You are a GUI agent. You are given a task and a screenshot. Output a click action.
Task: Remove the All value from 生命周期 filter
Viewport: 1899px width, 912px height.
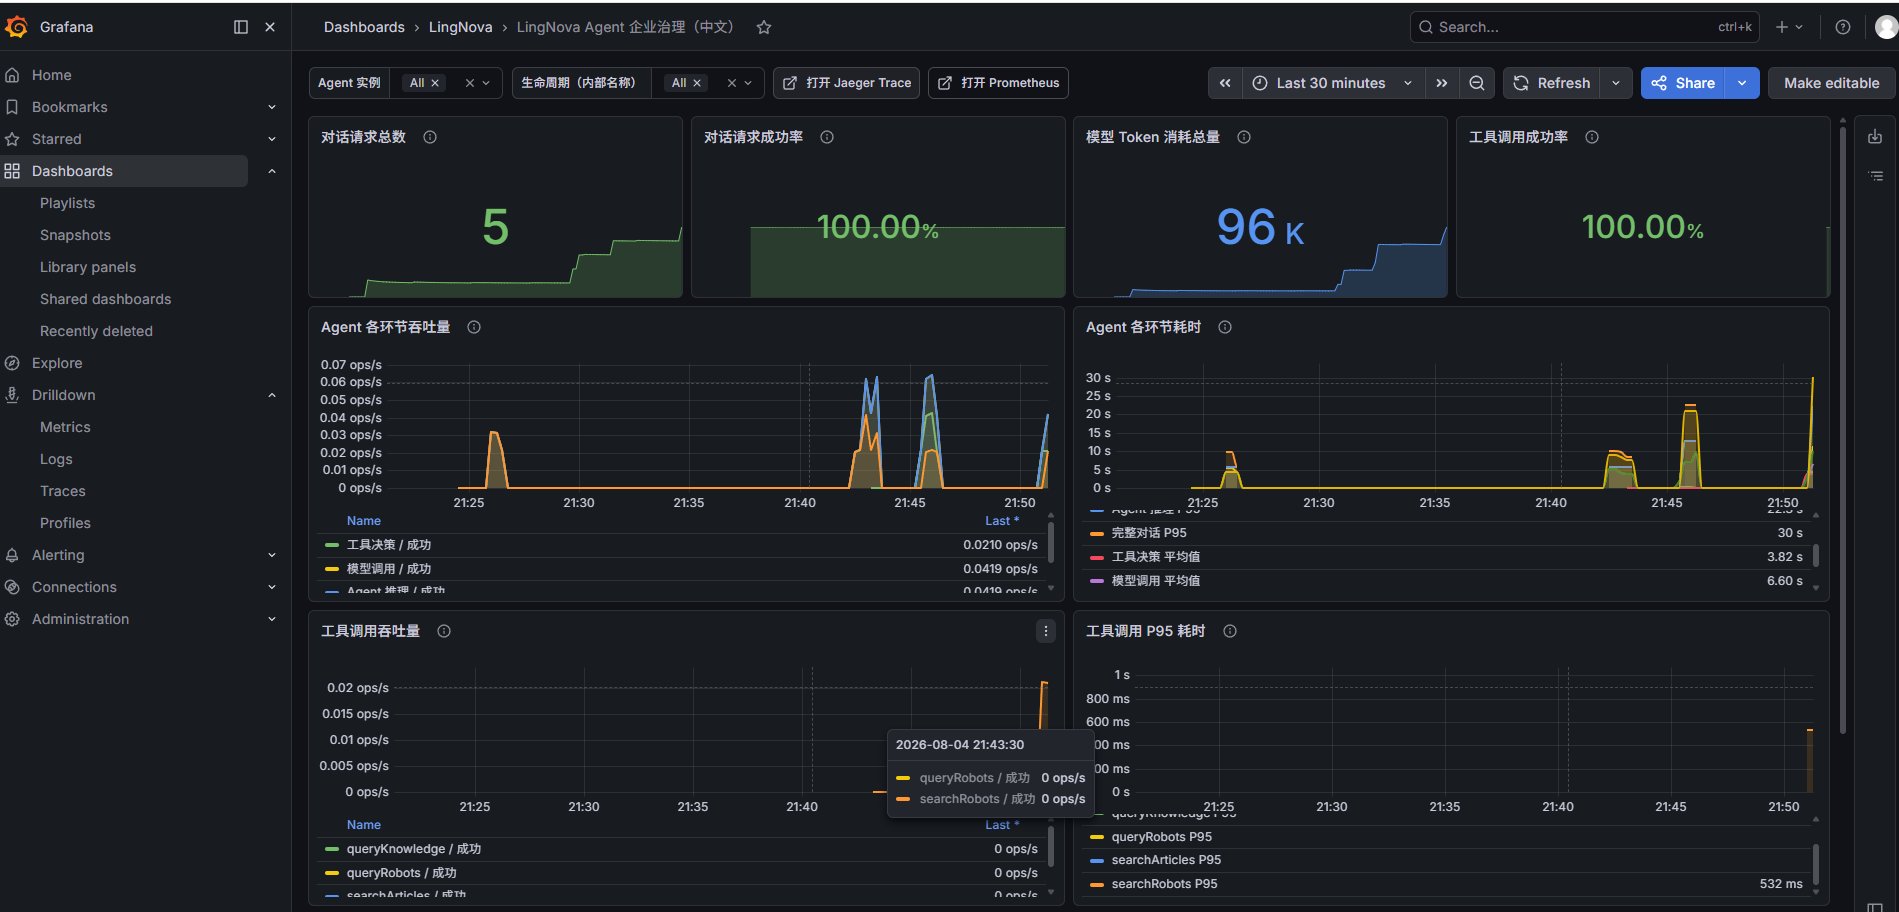pos(697,83)
